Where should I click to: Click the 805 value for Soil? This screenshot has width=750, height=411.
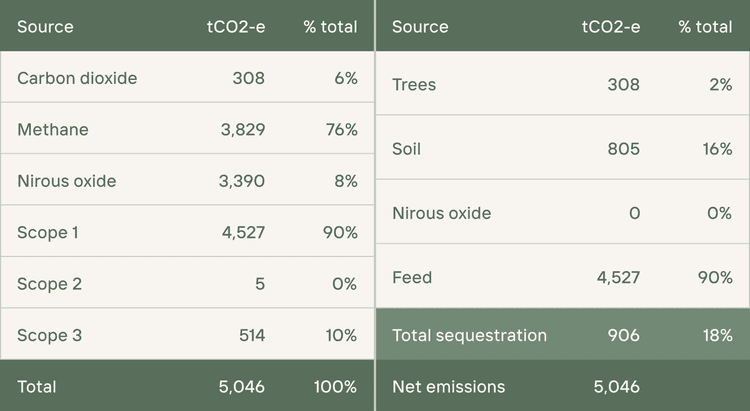tap(624, 149)
